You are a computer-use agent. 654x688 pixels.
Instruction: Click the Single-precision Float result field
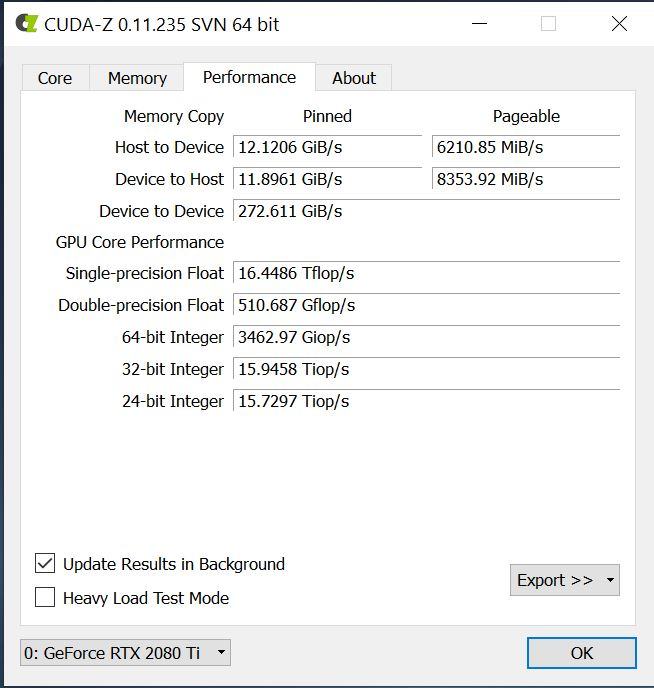[426, 273]
